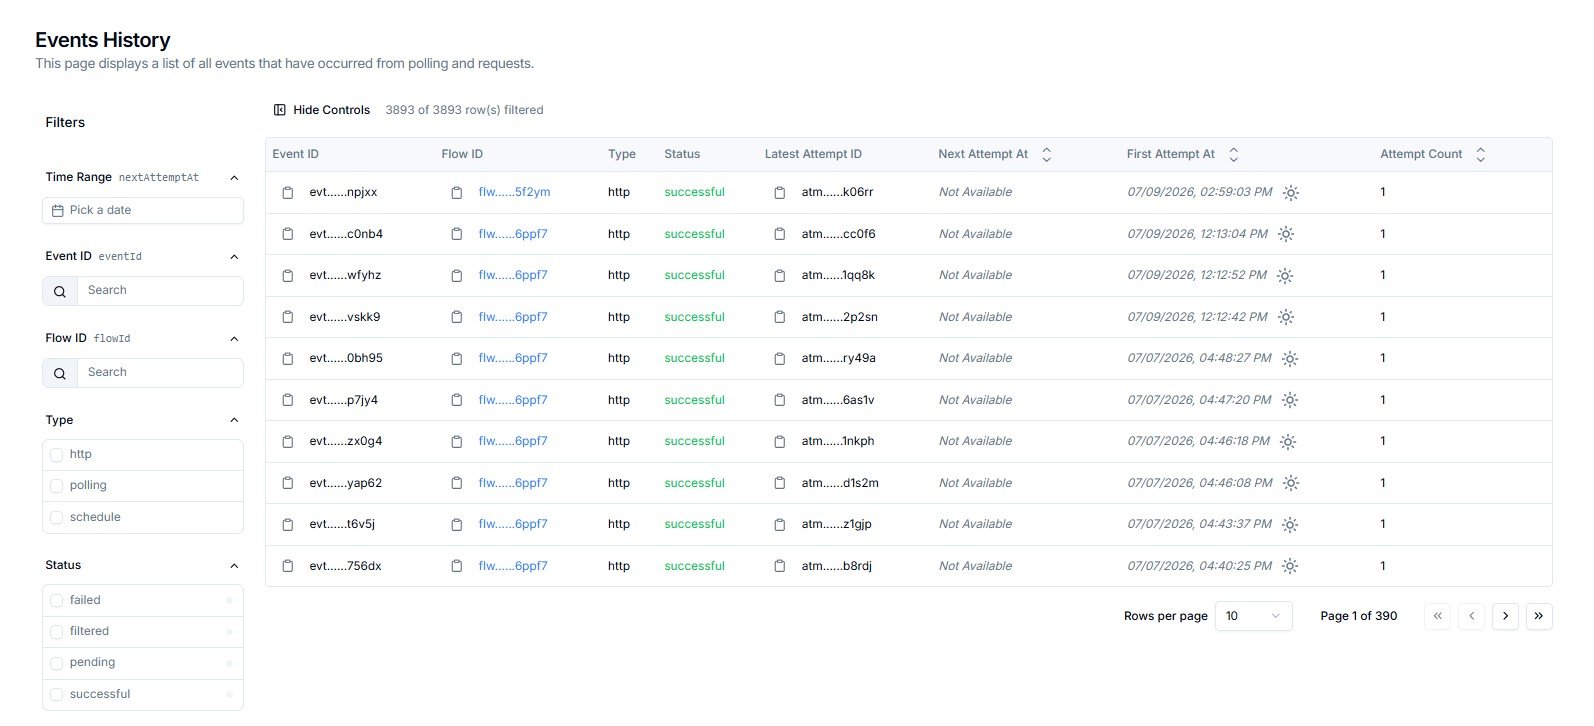Copy attempt ID ending b8rdj
The height and width of the screenshot is (726, 1594).
[780, 566]
